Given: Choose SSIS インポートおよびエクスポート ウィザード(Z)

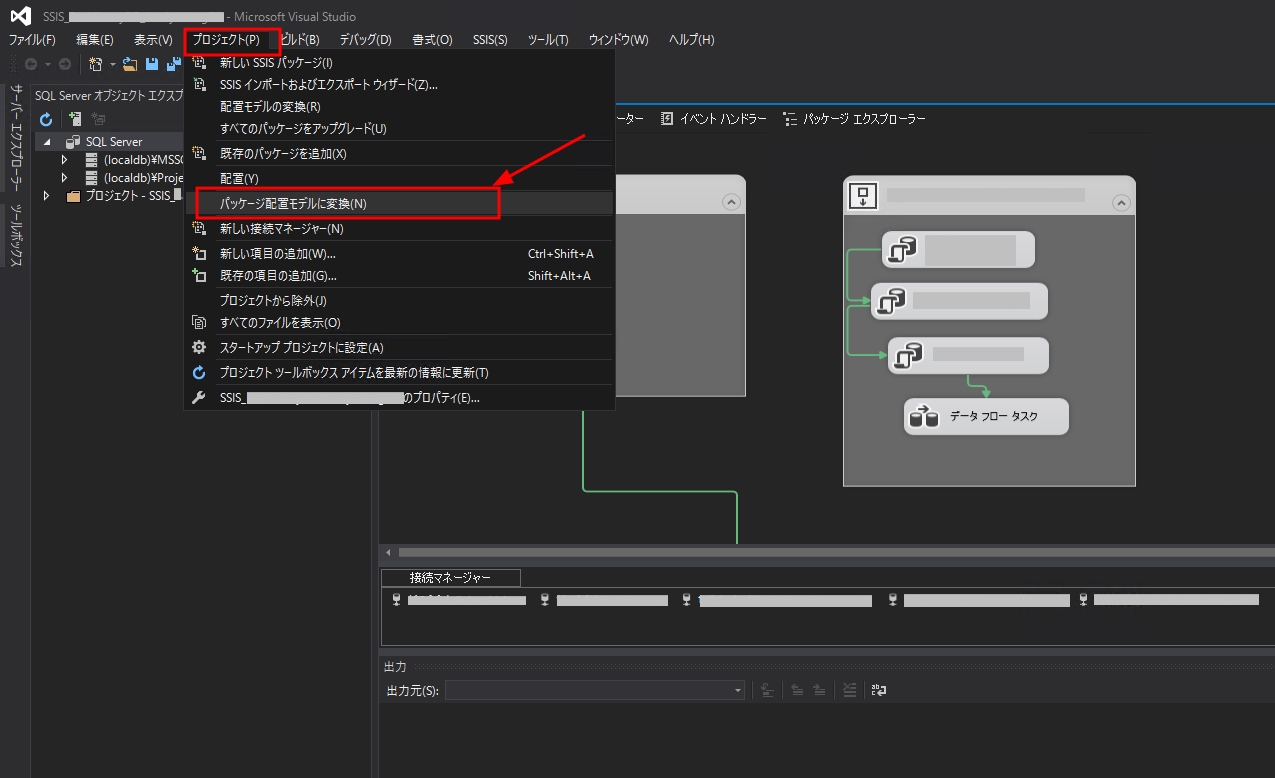Looking at the screenshot, I should click(x=399, y=85).
